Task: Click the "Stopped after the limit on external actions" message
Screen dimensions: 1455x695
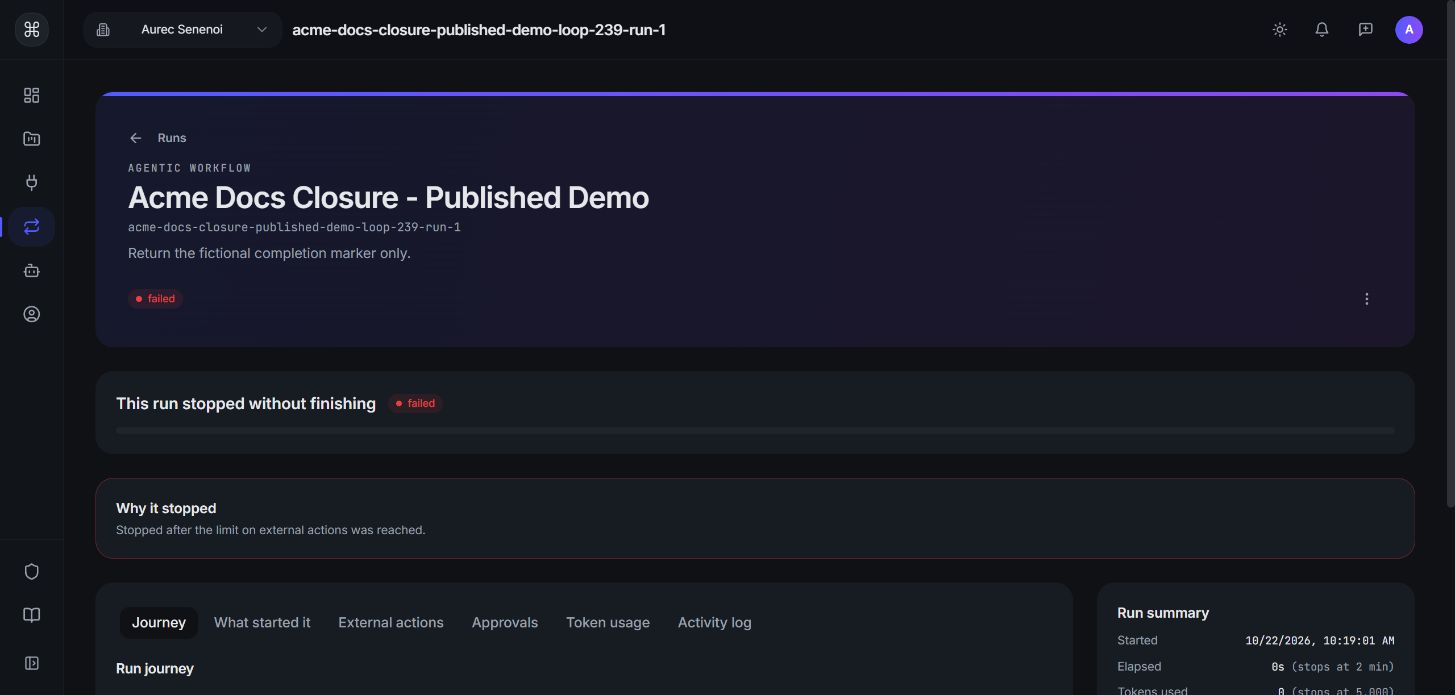Action: point(271,530)
